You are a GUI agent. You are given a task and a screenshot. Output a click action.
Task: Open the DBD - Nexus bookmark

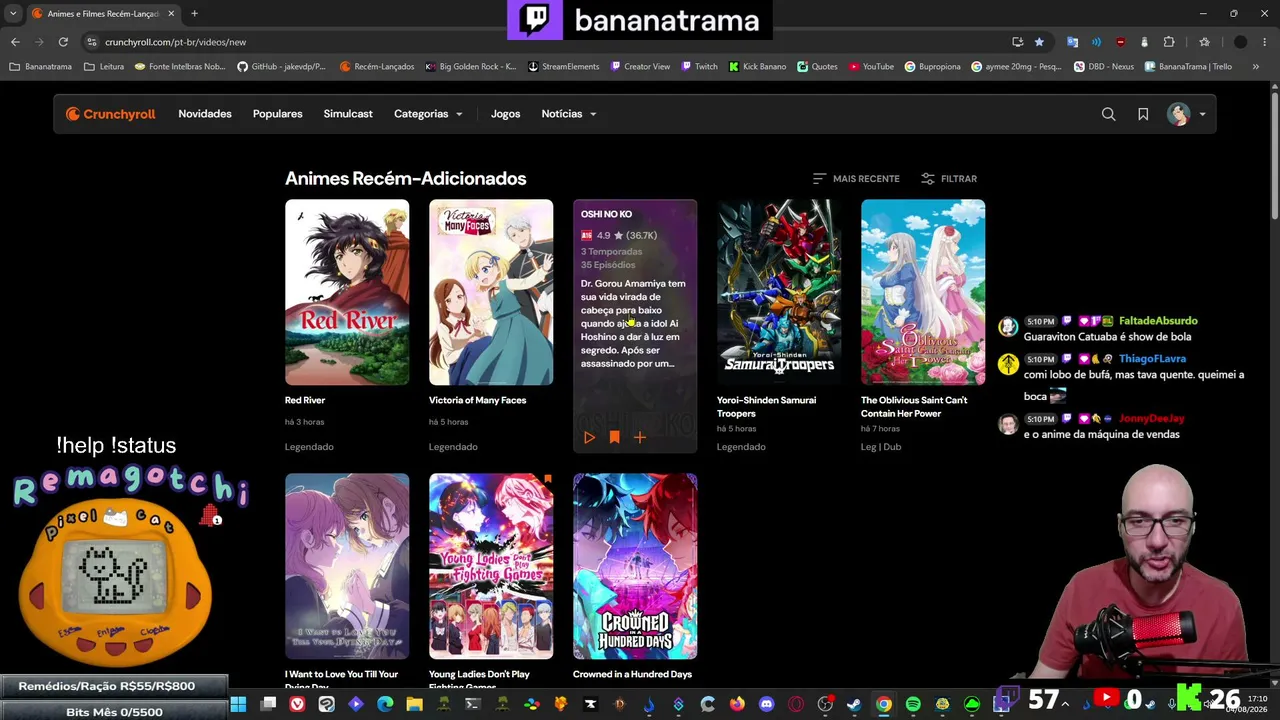(x=1103, y=67)
